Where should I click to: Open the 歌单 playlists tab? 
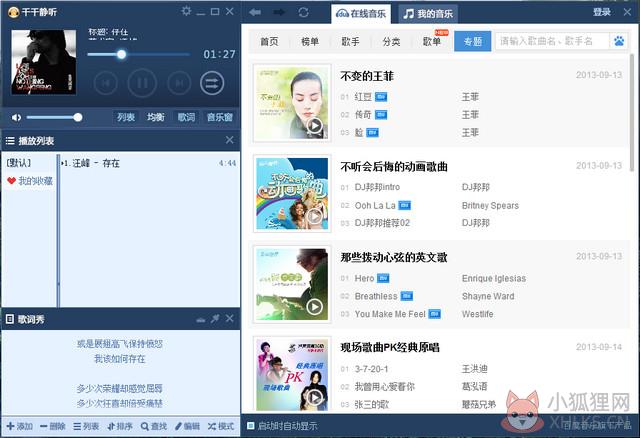(x=432, y=41)
